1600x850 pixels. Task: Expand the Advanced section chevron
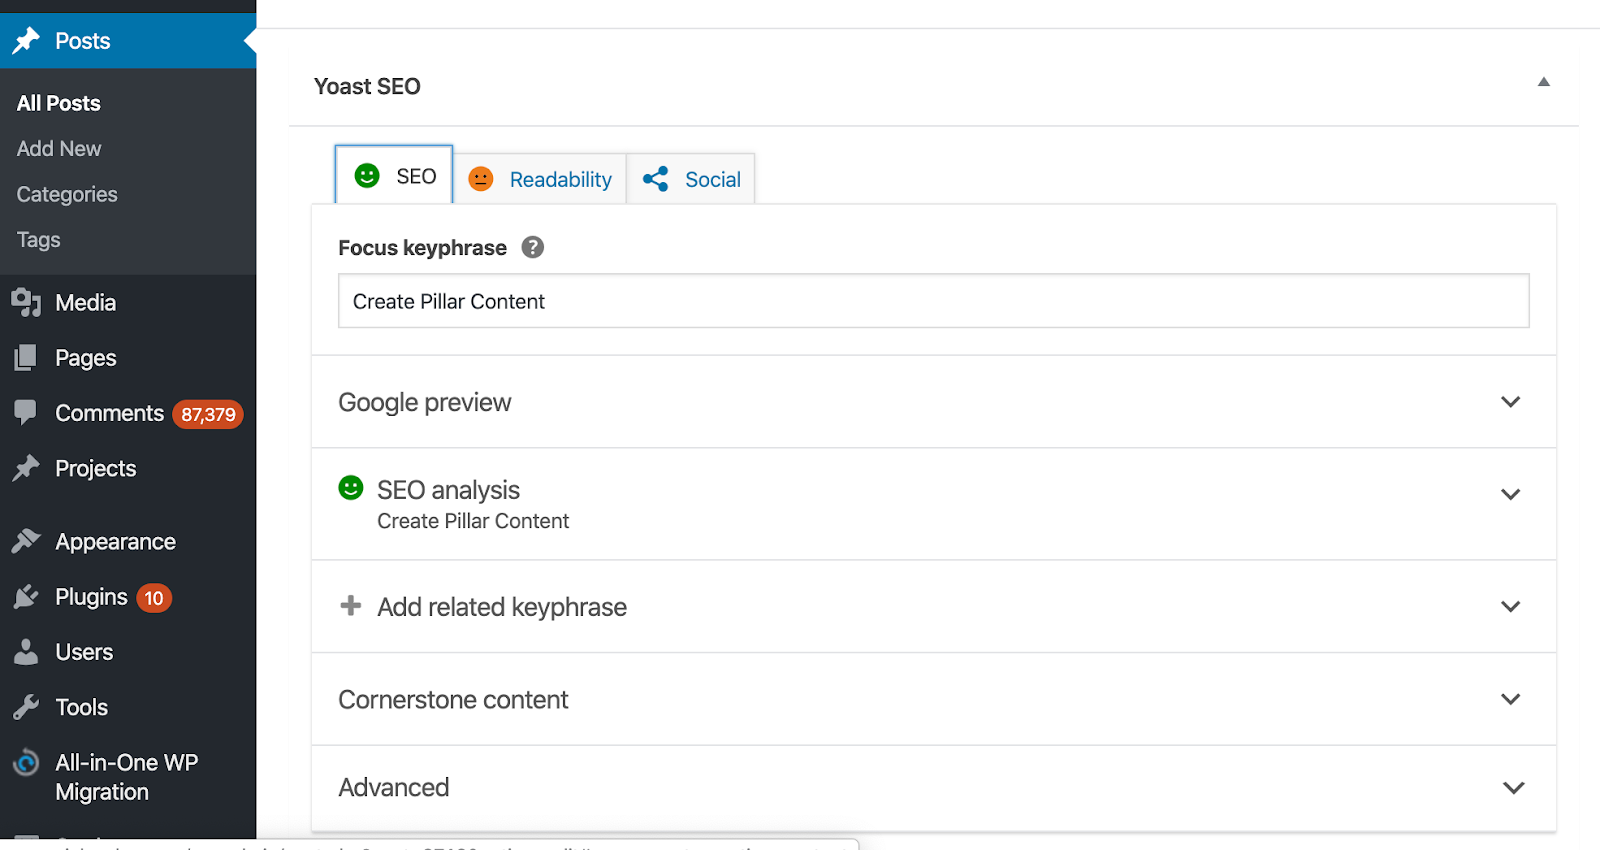[1514, 788]
